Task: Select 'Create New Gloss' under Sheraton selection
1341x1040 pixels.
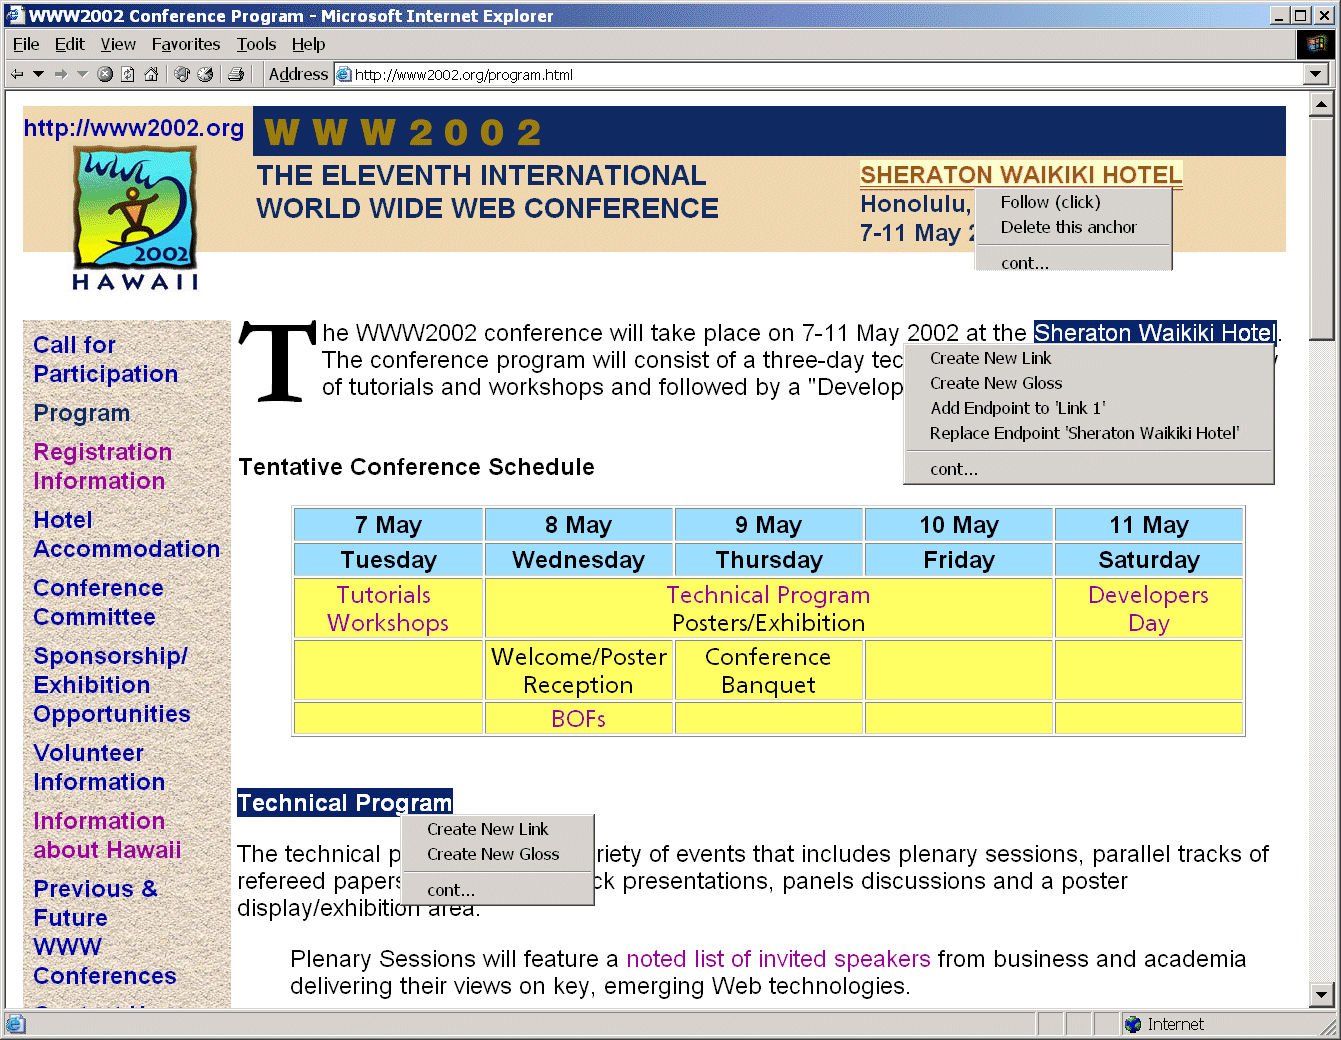Action: [996, 383]
